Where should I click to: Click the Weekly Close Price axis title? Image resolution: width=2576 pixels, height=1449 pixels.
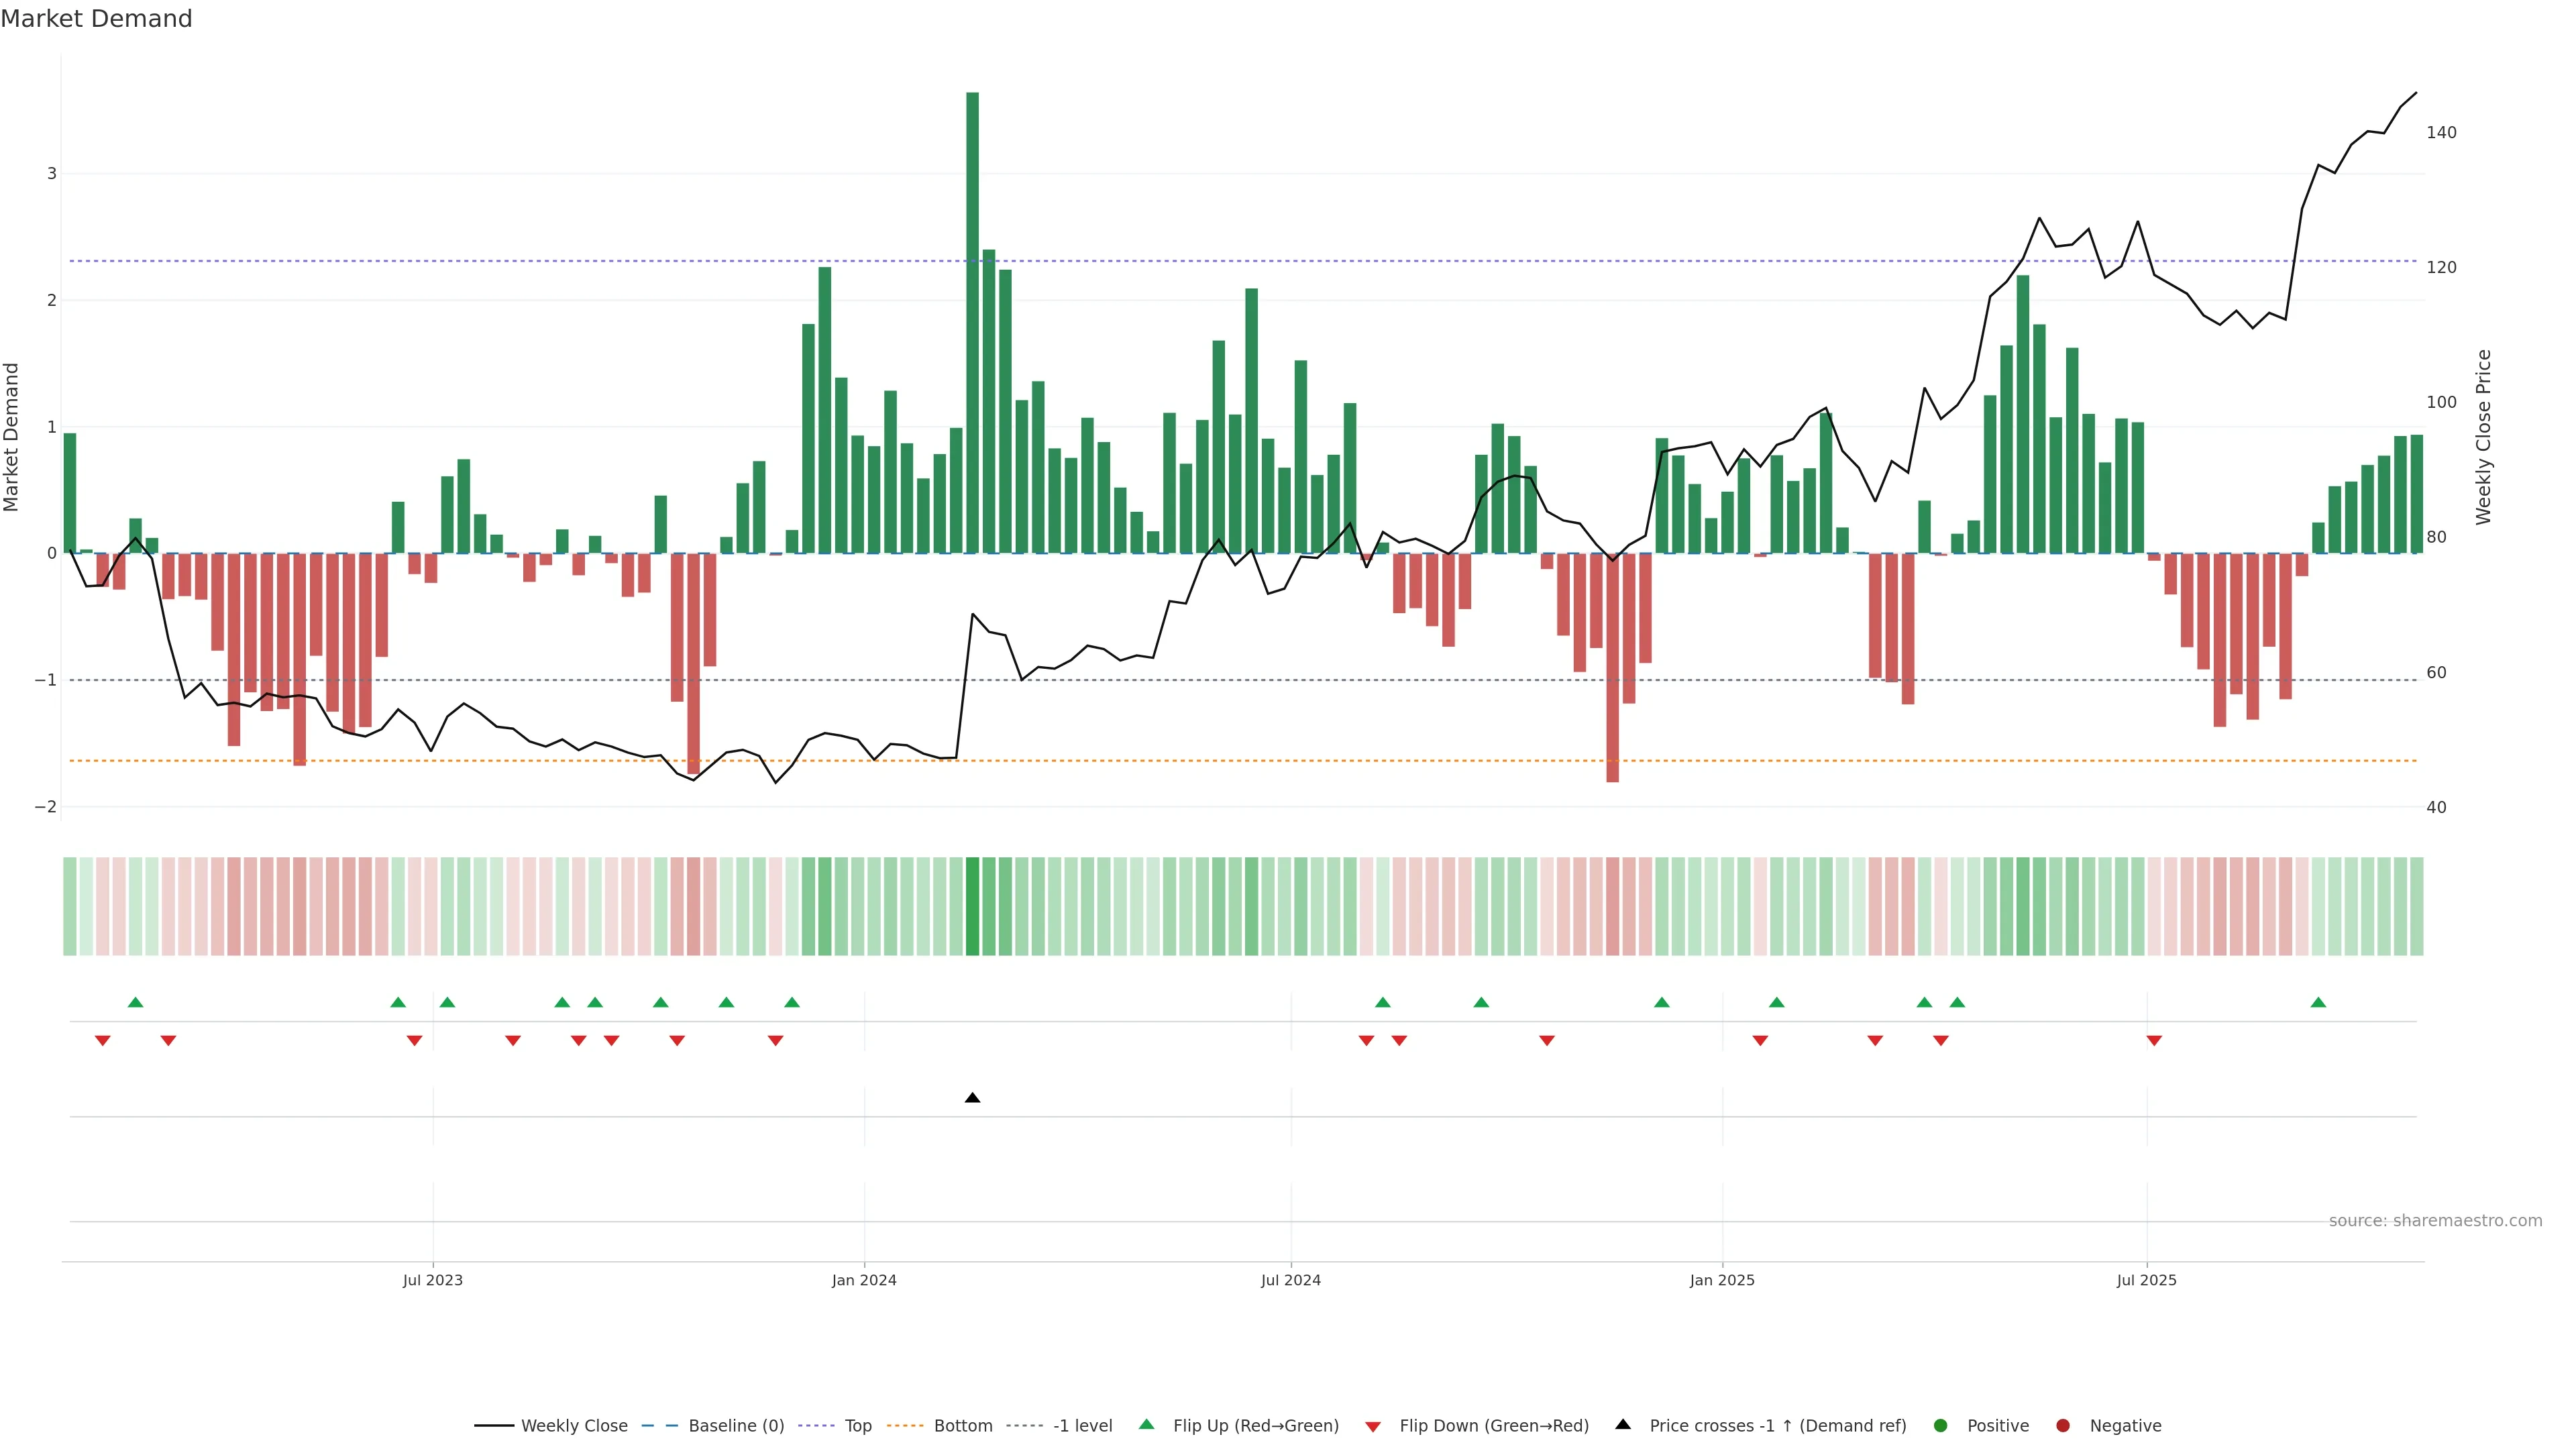coord(2483,437)
